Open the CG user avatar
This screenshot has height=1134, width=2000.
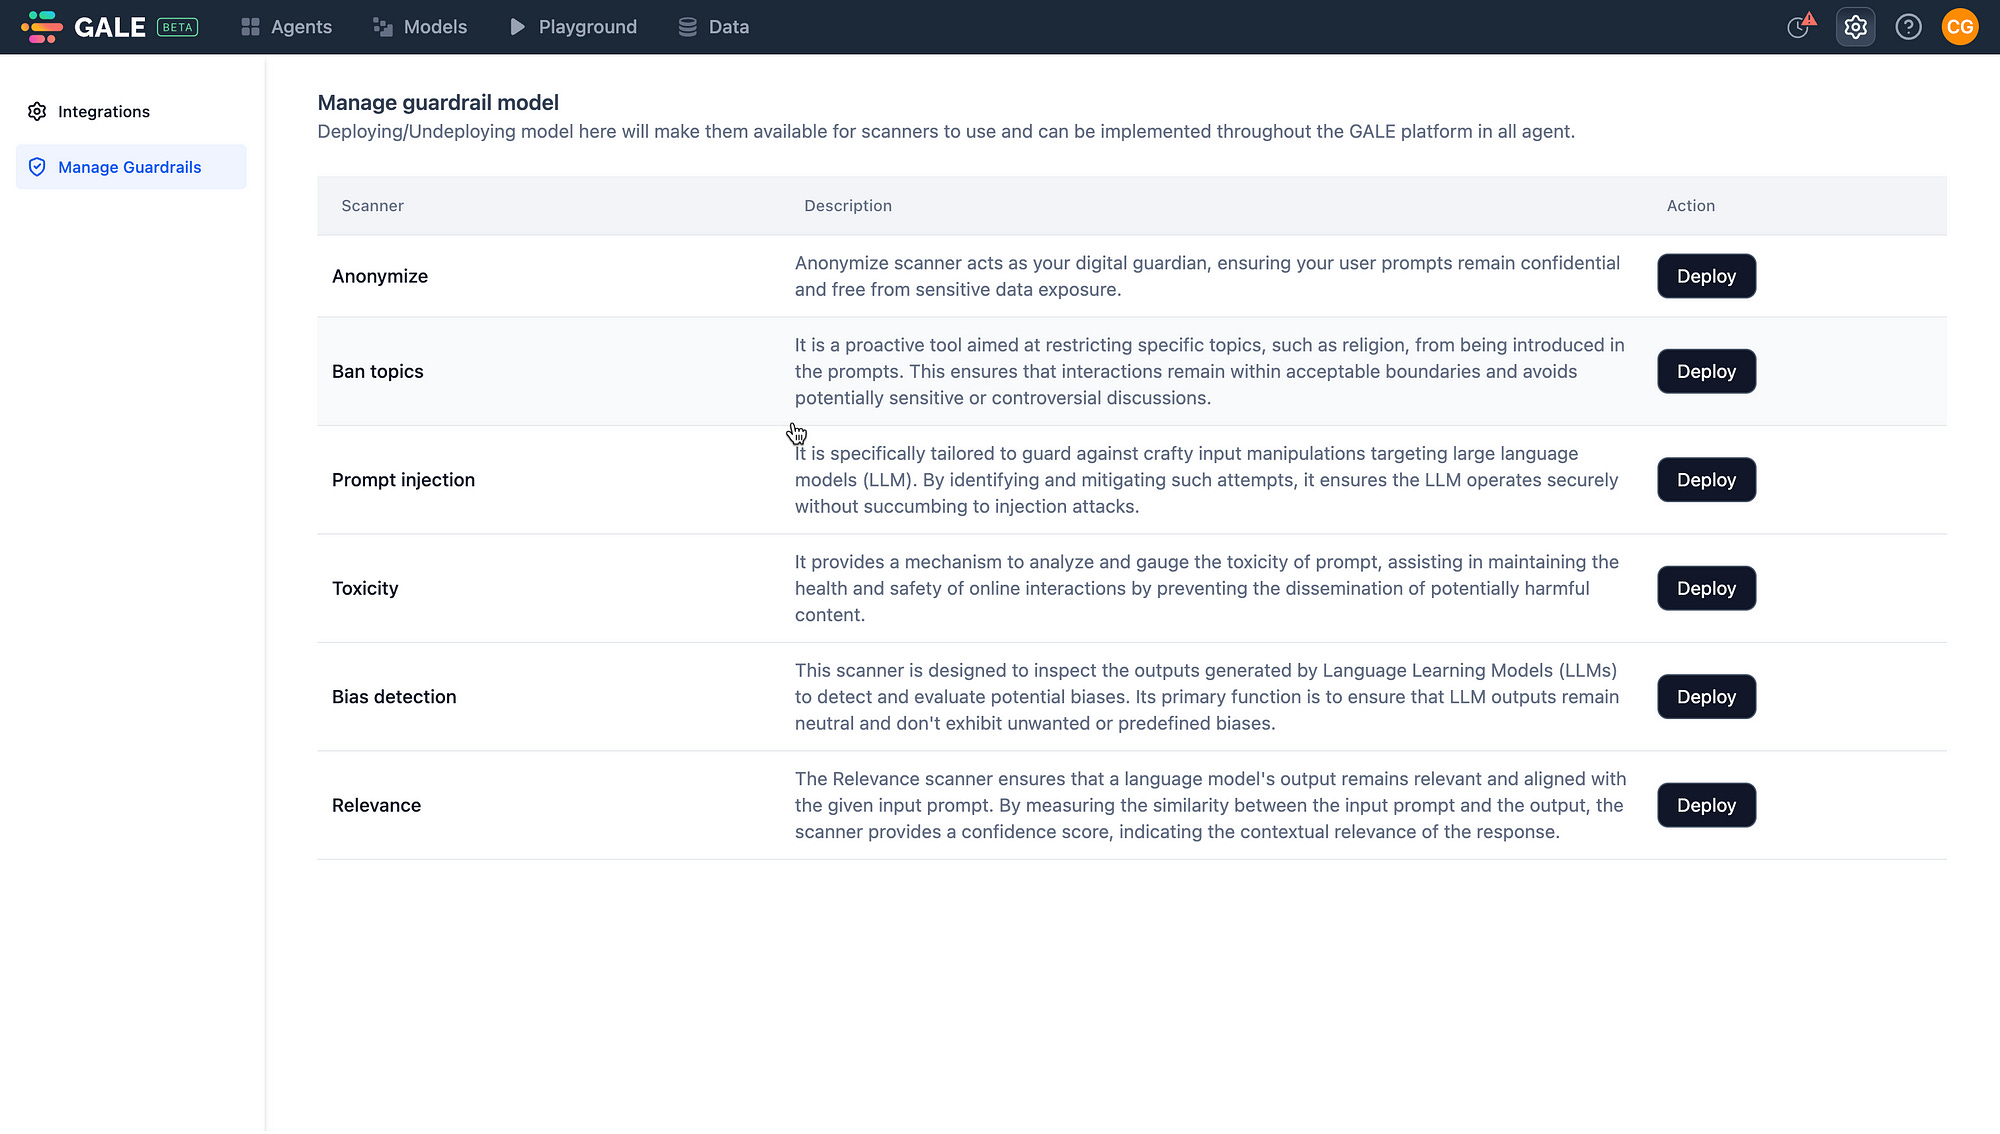click(1960, 27)
